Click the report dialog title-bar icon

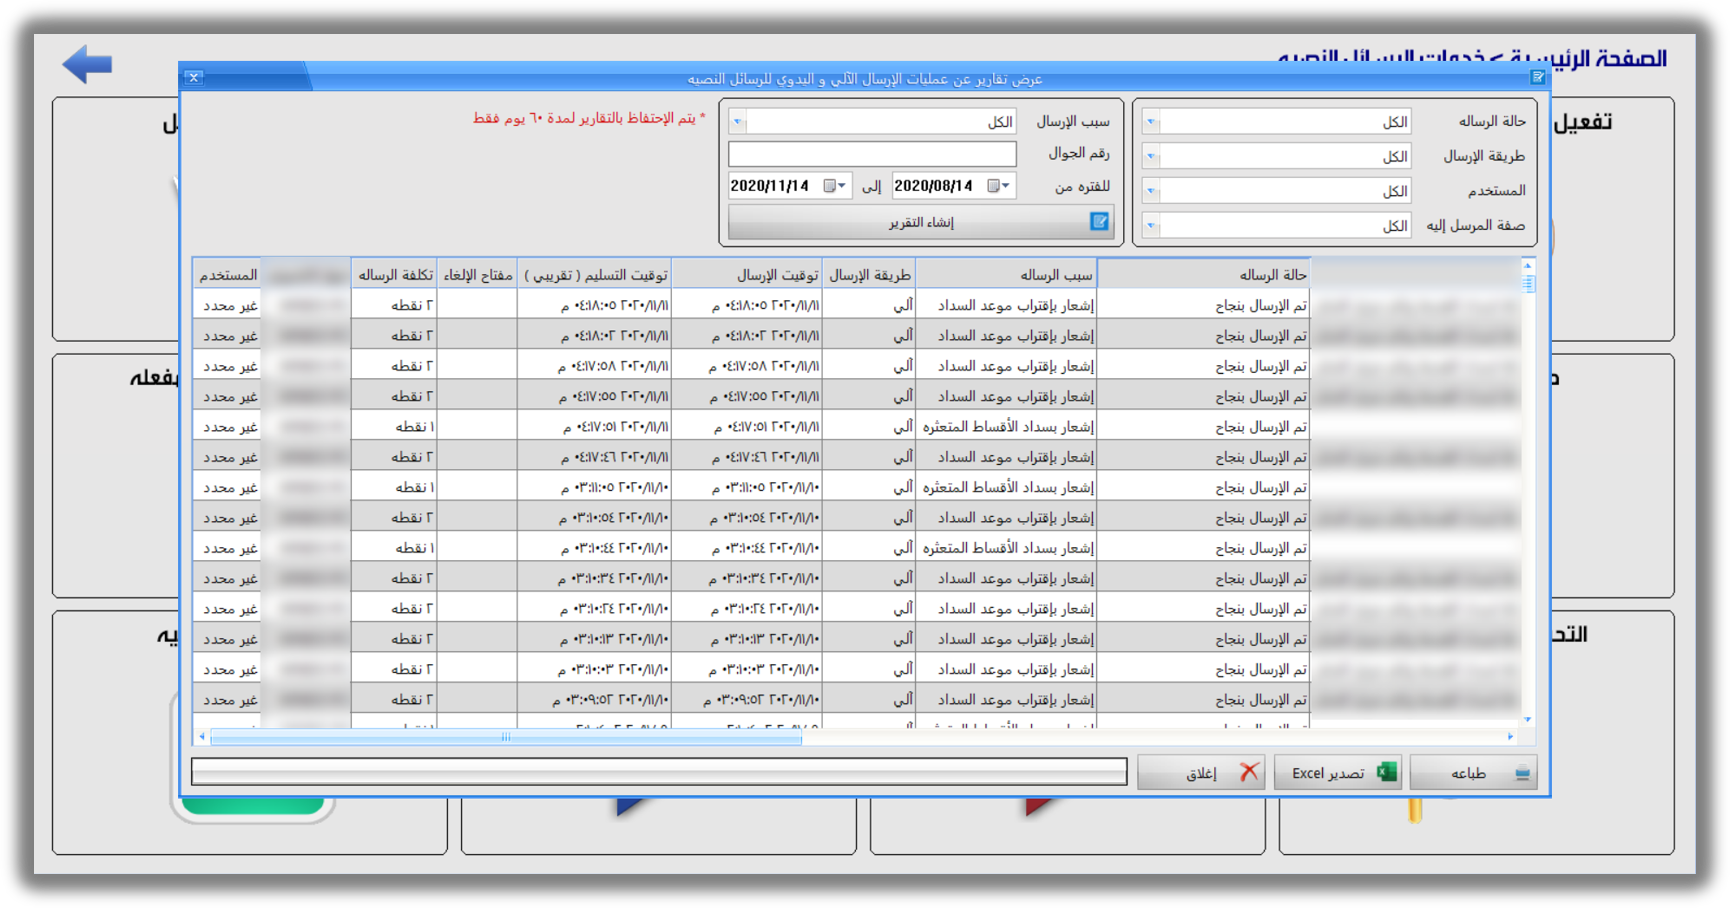[x=1538, y=77]
